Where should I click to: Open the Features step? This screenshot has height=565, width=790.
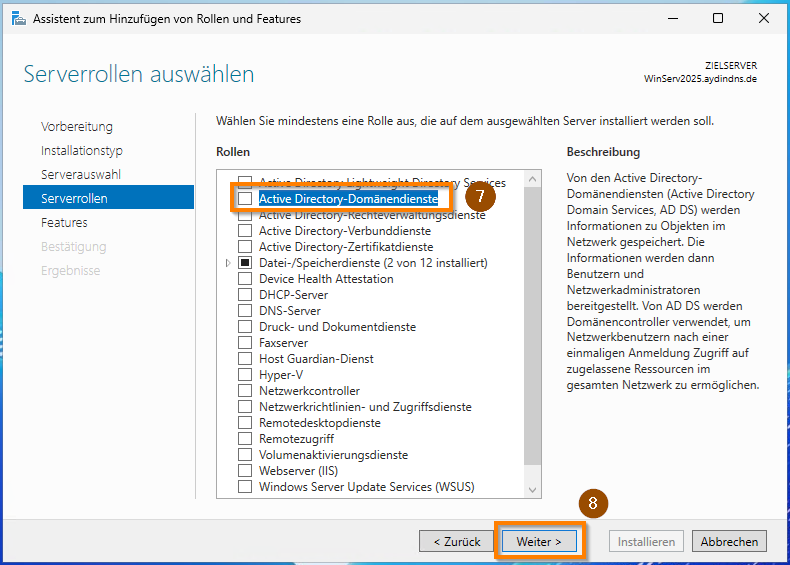(64, 222)
